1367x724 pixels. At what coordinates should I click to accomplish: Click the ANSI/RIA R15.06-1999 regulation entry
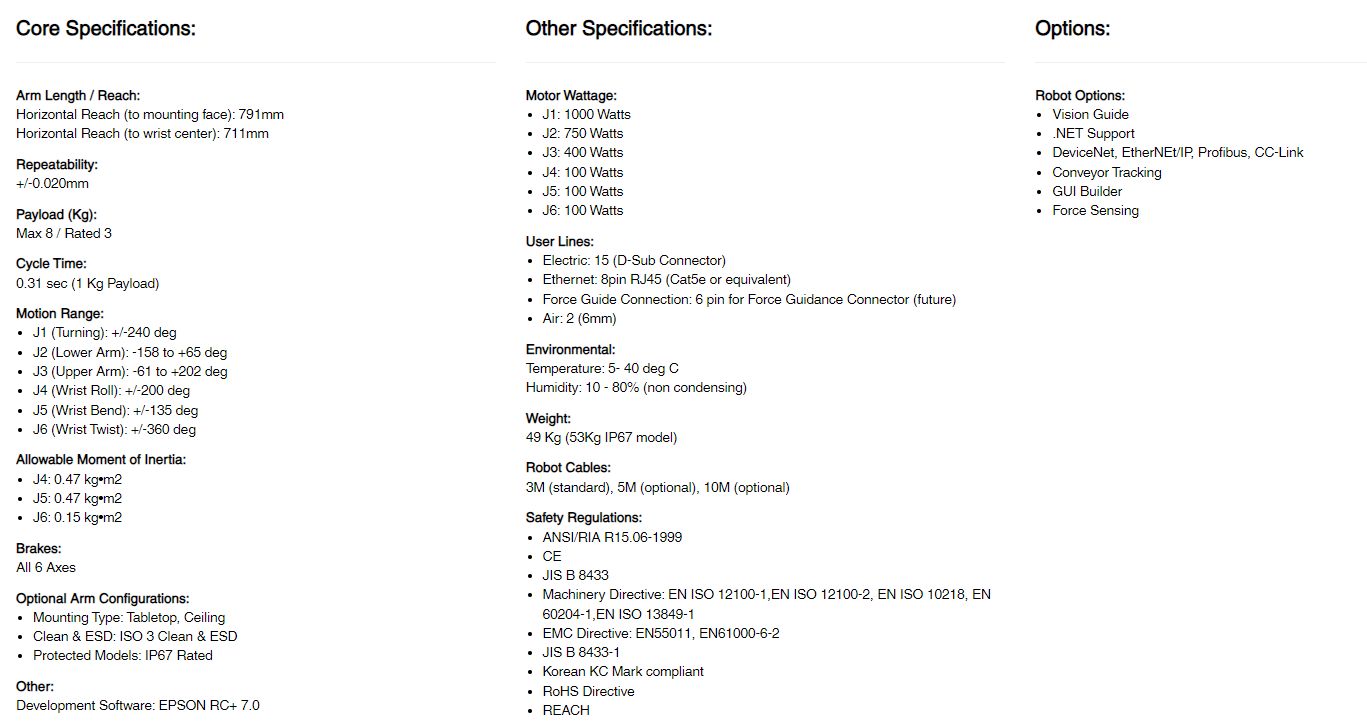(612, 537)
